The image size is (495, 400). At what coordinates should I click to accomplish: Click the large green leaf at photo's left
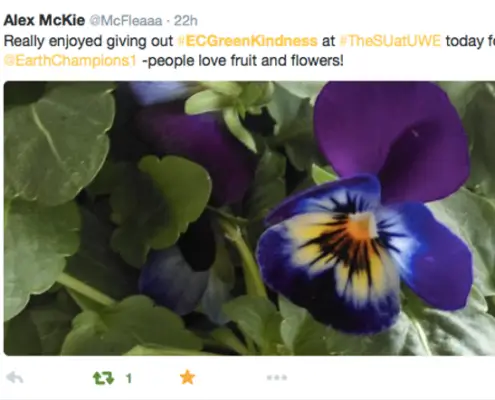pyautogui.click(x=53, y=143)
